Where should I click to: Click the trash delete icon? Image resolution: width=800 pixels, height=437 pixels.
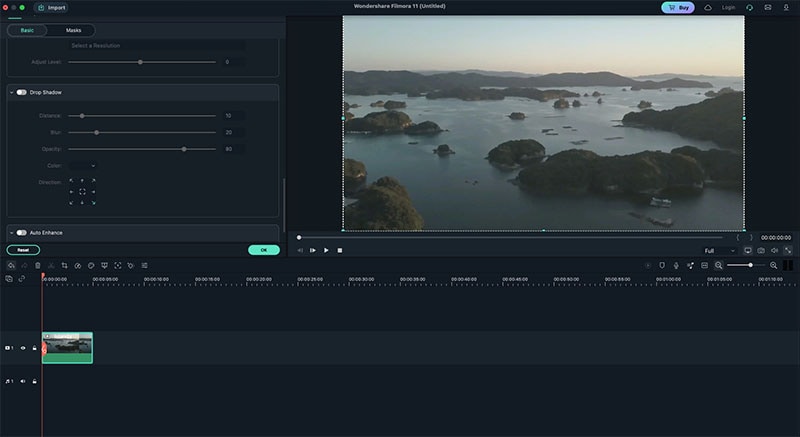pyautogui.click(x=38, y=265)
